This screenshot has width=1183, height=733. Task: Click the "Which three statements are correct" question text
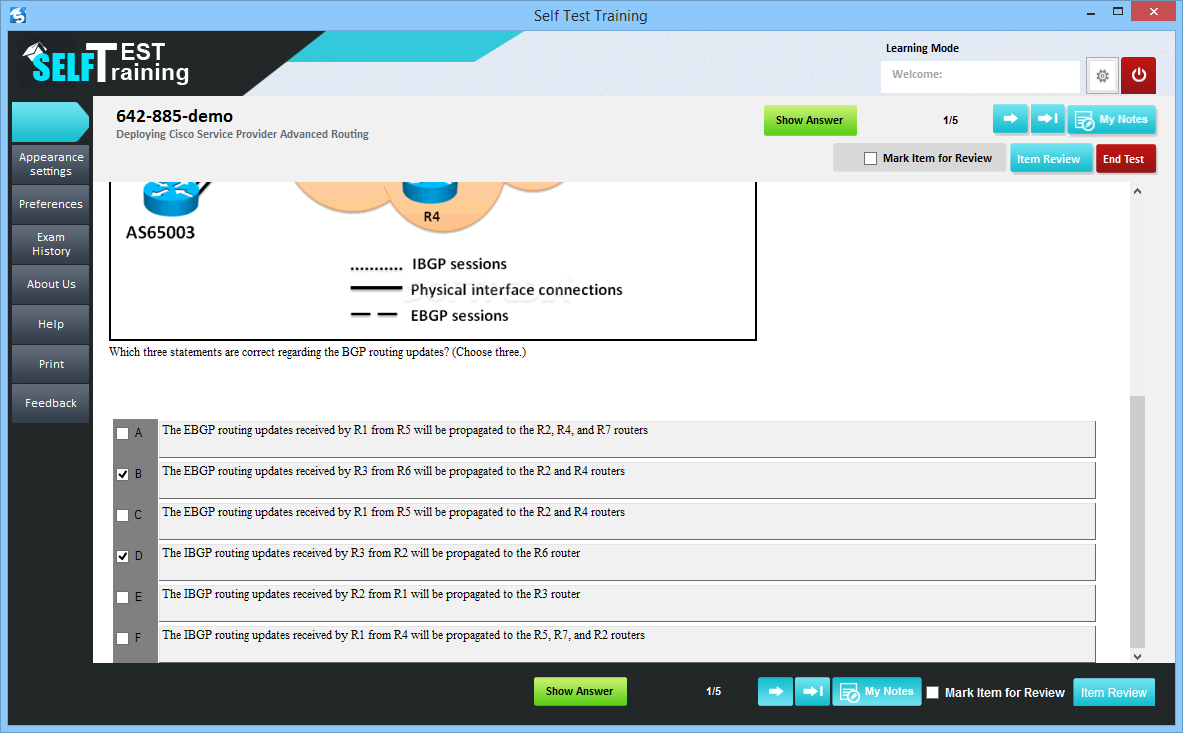click(x=318, y=352)
